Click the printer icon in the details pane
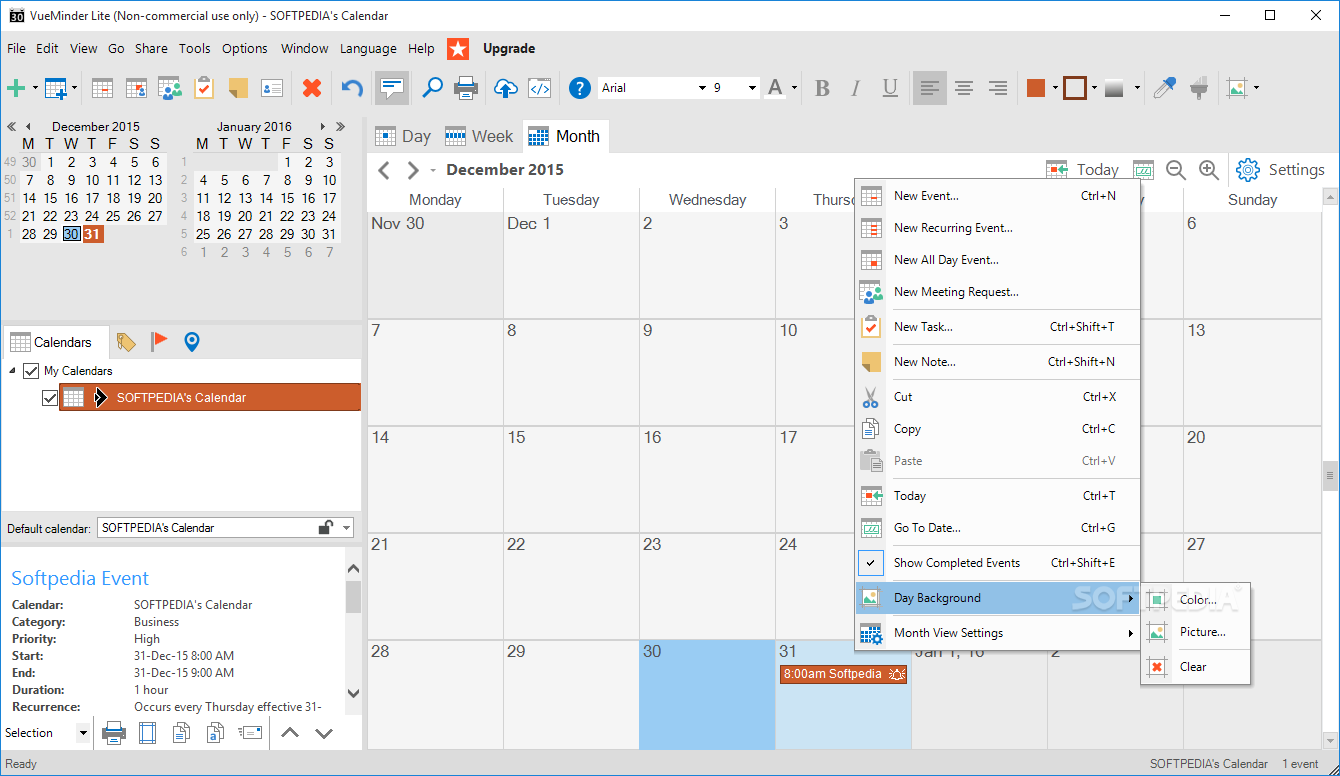 (x=114, y=733)
